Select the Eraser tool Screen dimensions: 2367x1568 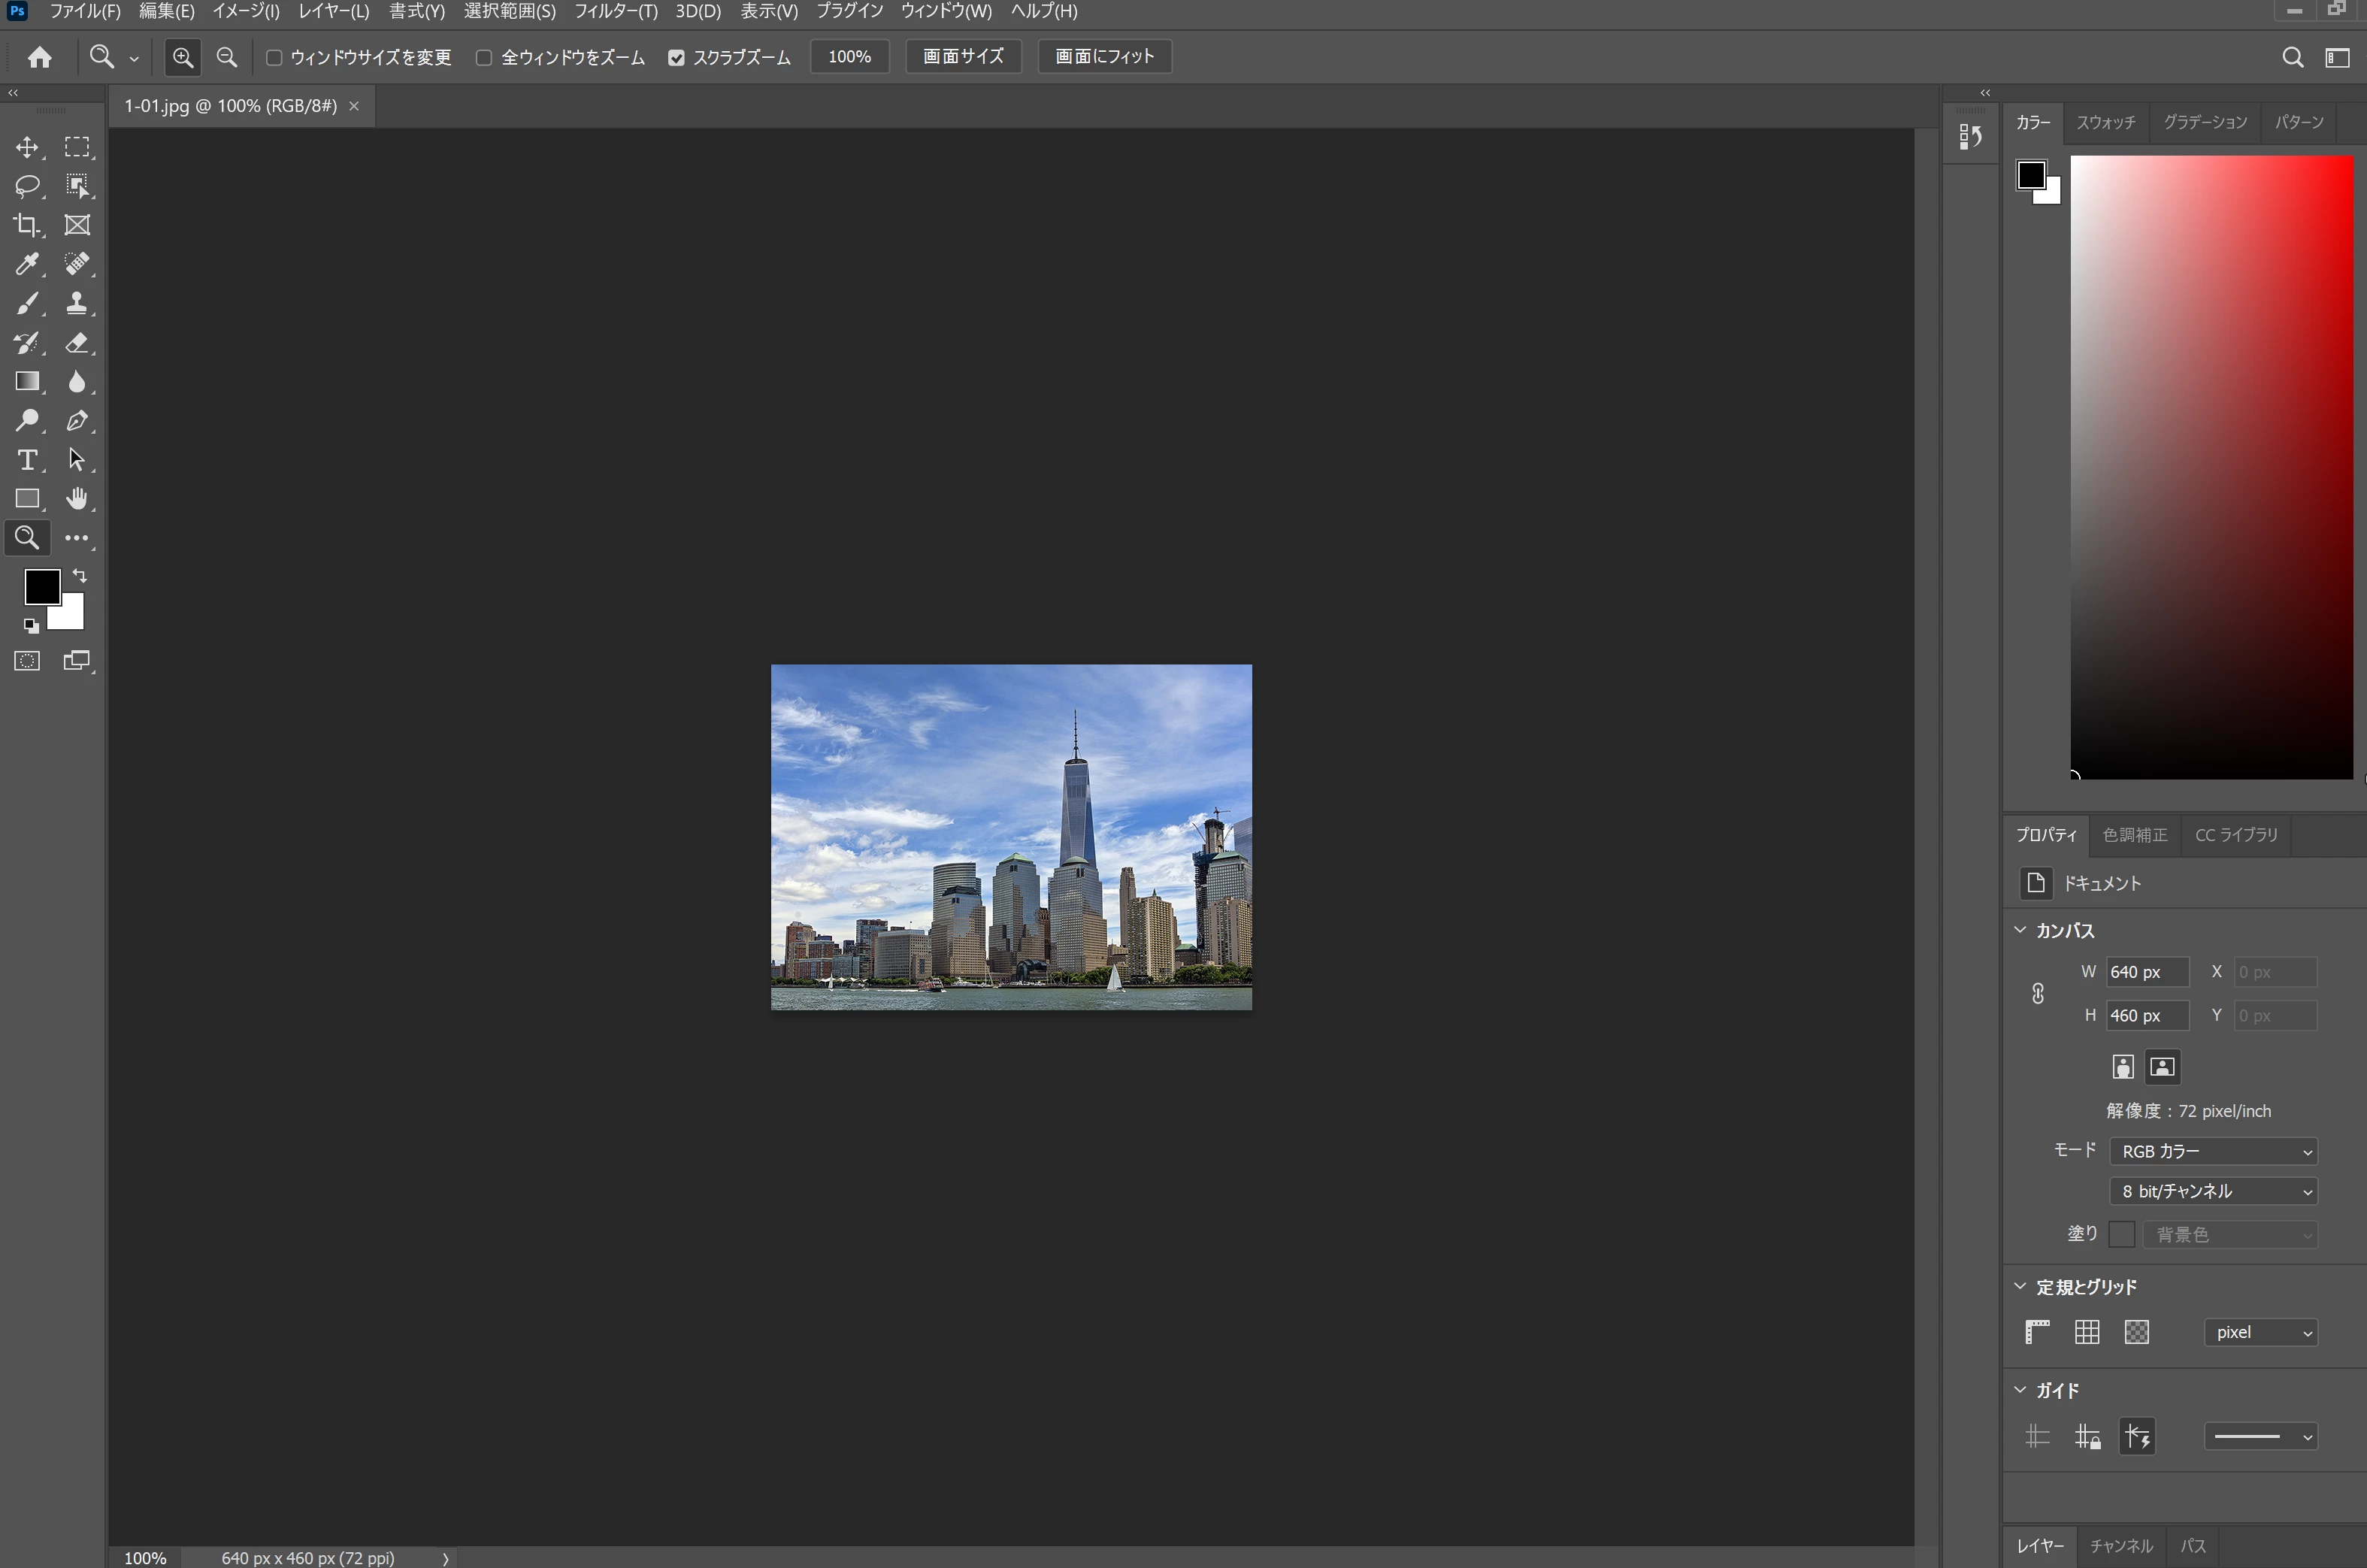coord(77,343)
